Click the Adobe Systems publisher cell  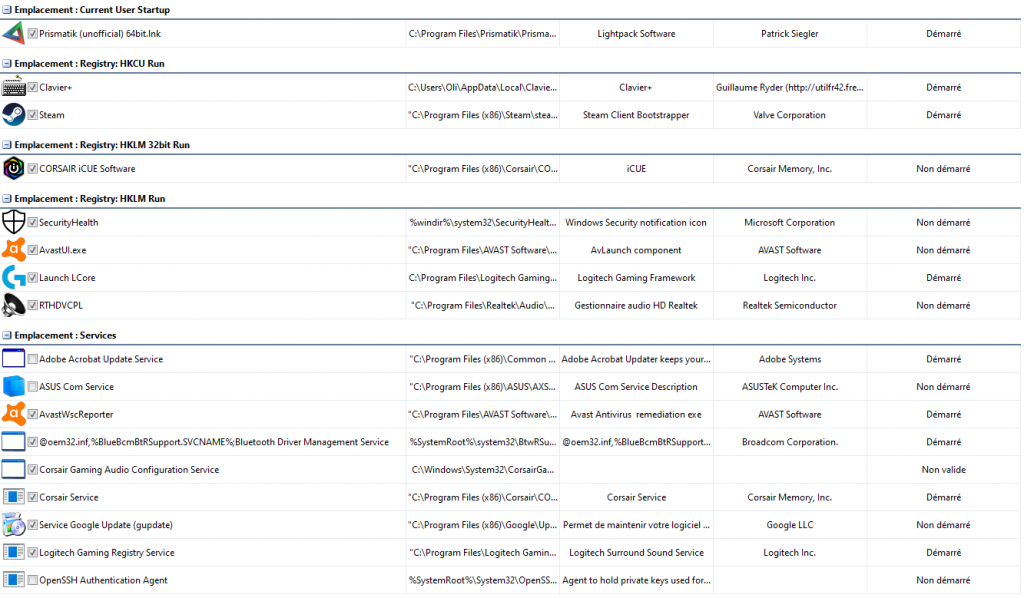pos(790,358)
